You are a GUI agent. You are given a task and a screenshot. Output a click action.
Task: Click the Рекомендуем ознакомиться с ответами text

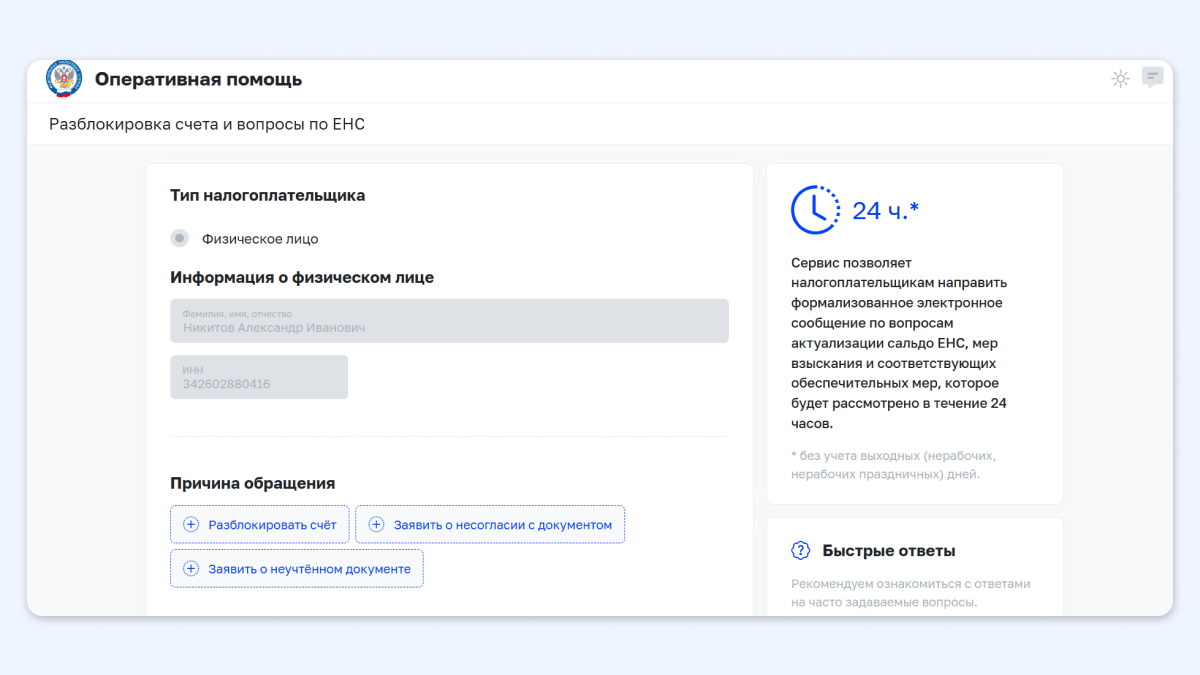click(910, 593)
